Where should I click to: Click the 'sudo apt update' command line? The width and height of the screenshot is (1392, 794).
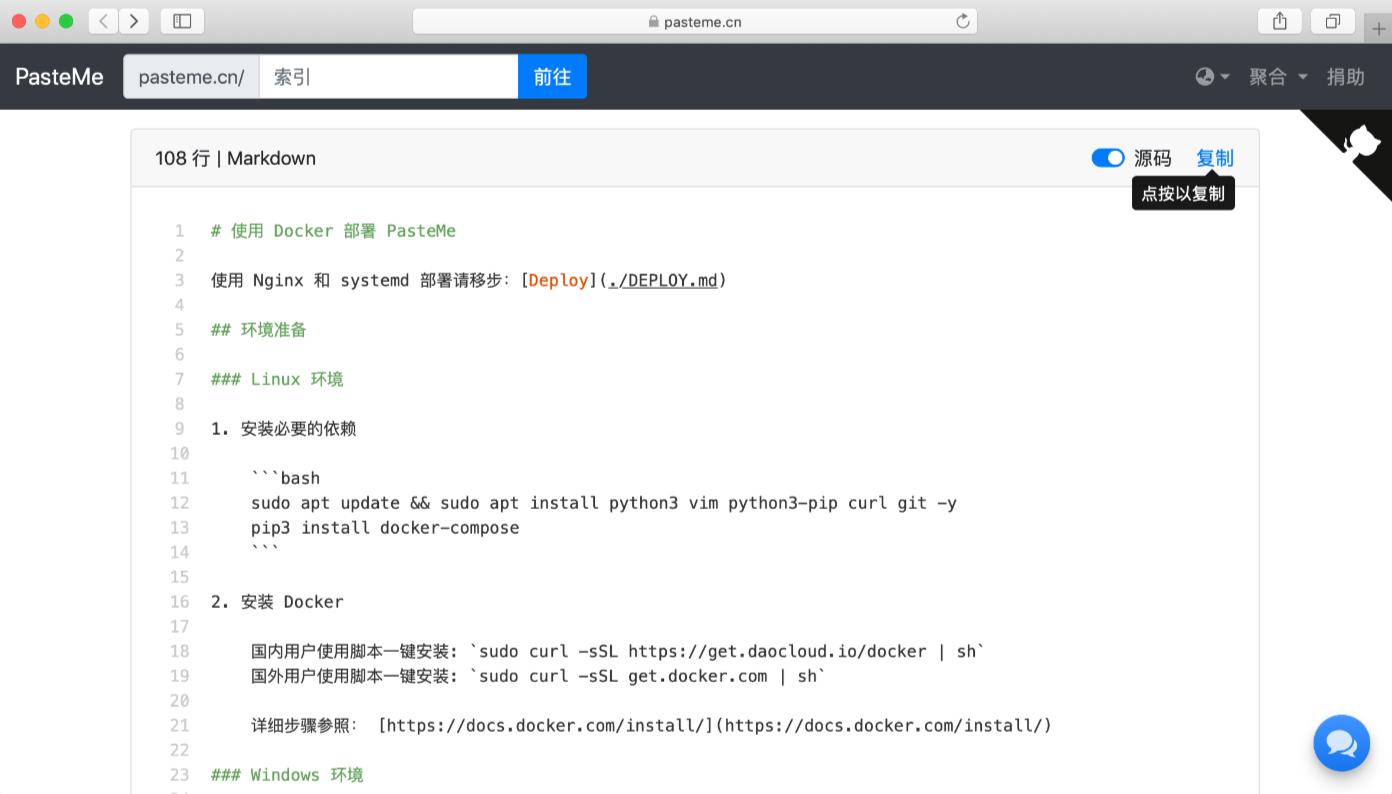(x=604, y=503)
